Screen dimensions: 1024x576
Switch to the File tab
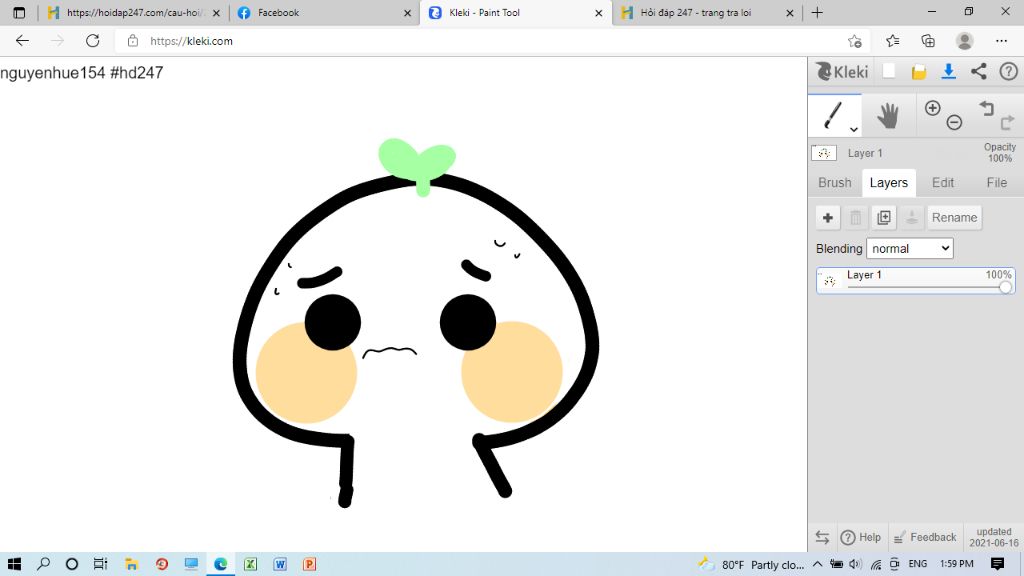(x=997, y=183)
